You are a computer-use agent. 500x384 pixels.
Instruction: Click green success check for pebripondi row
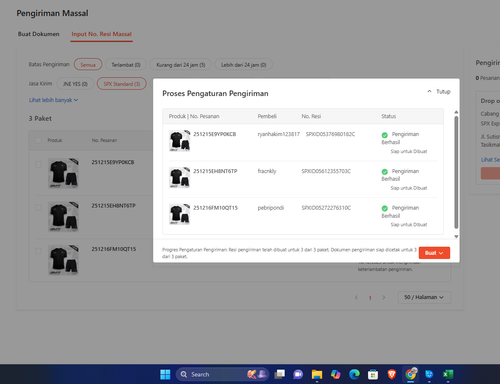tap(385, 208)
